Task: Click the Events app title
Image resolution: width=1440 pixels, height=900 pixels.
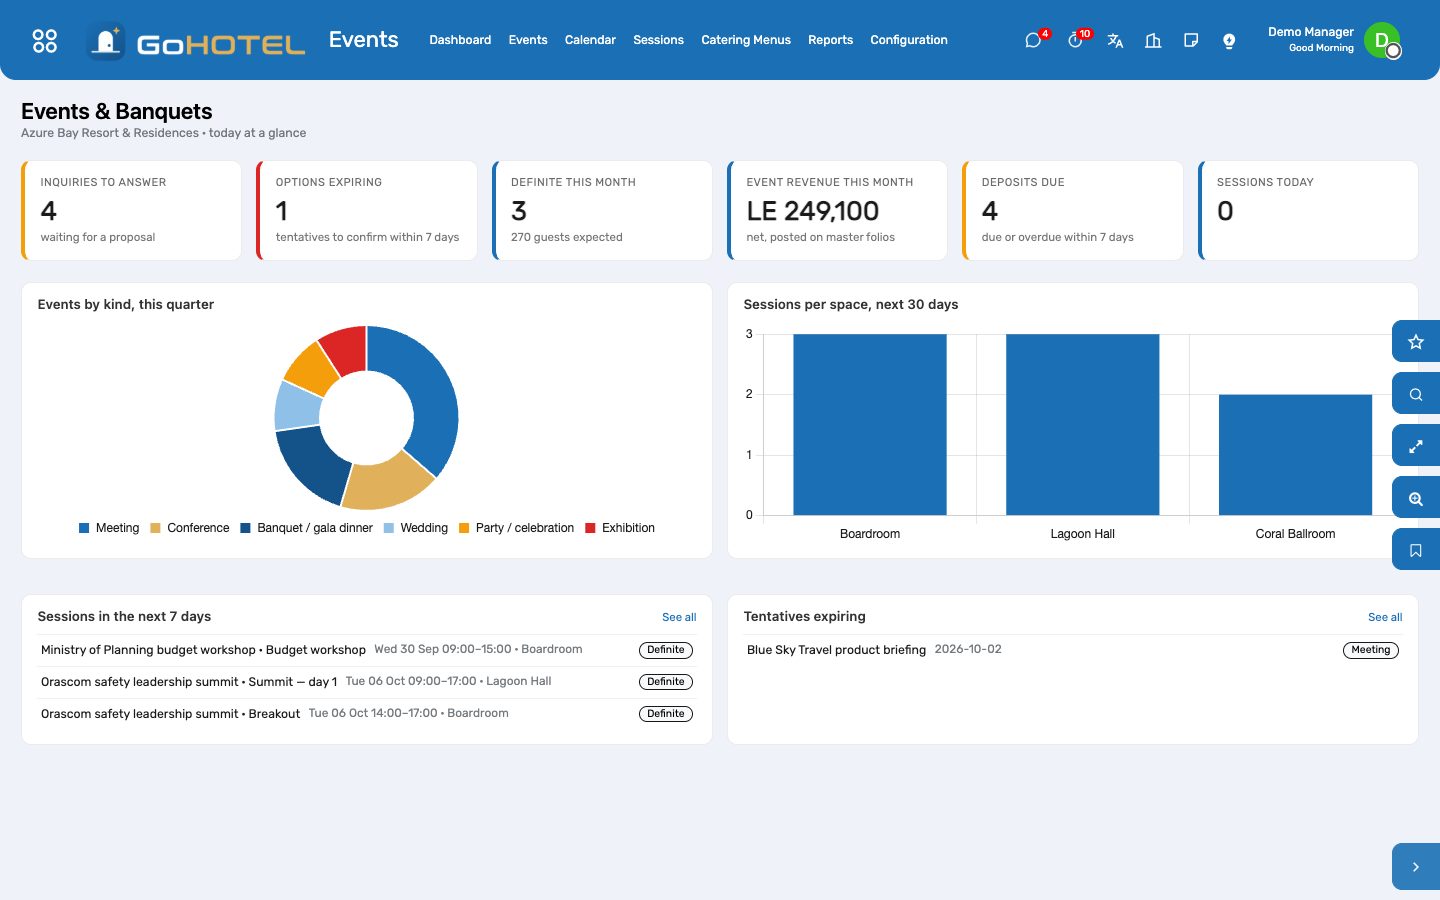Action: [364, 40]
